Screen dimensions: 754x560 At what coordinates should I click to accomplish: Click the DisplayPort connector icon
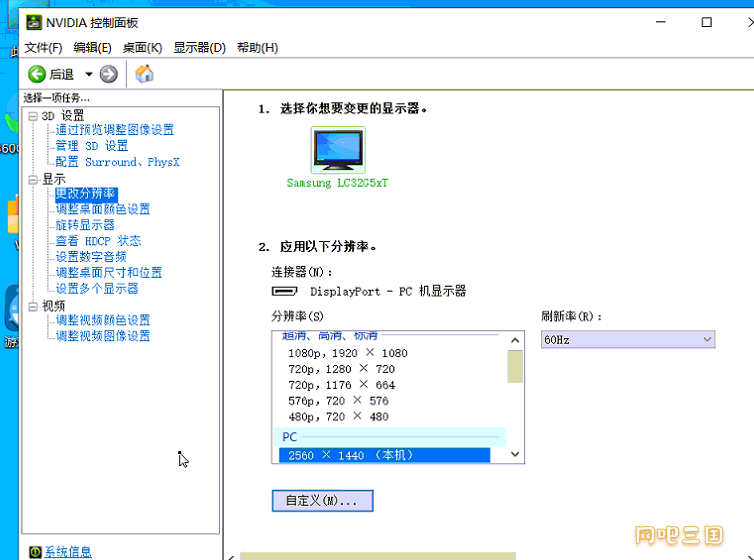(285, 291)
